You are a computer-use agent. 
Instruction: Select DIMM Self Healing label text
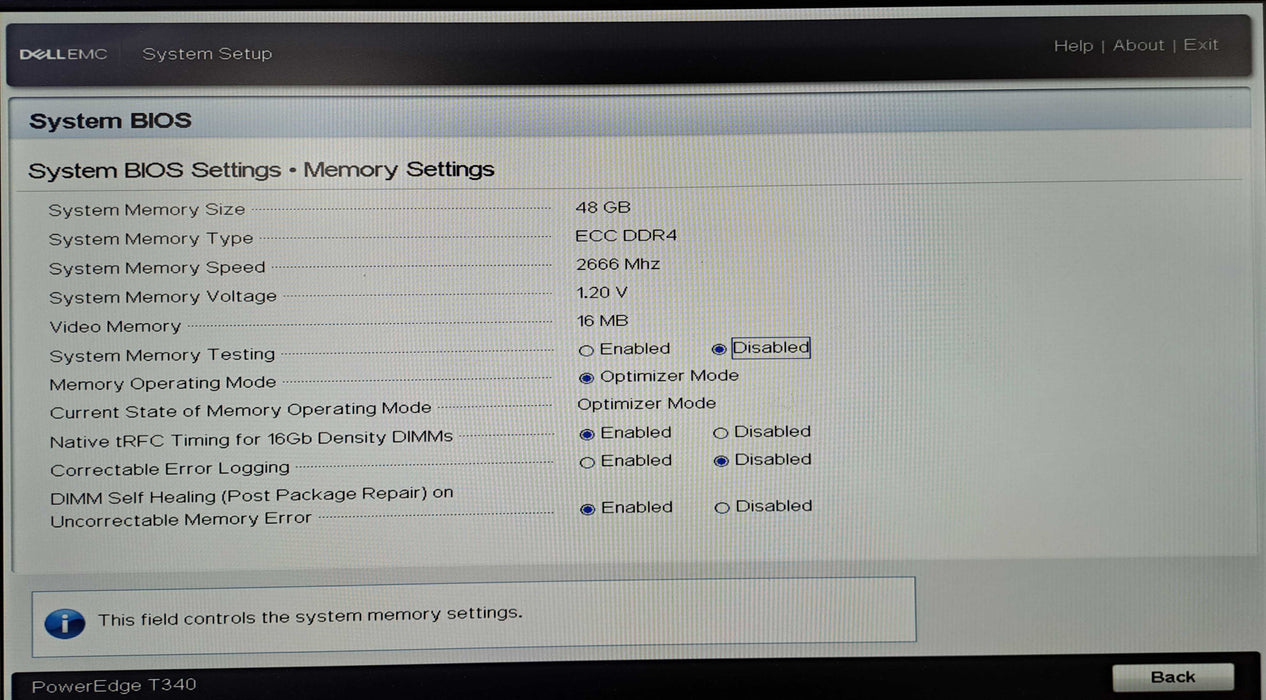click(252, 507)
